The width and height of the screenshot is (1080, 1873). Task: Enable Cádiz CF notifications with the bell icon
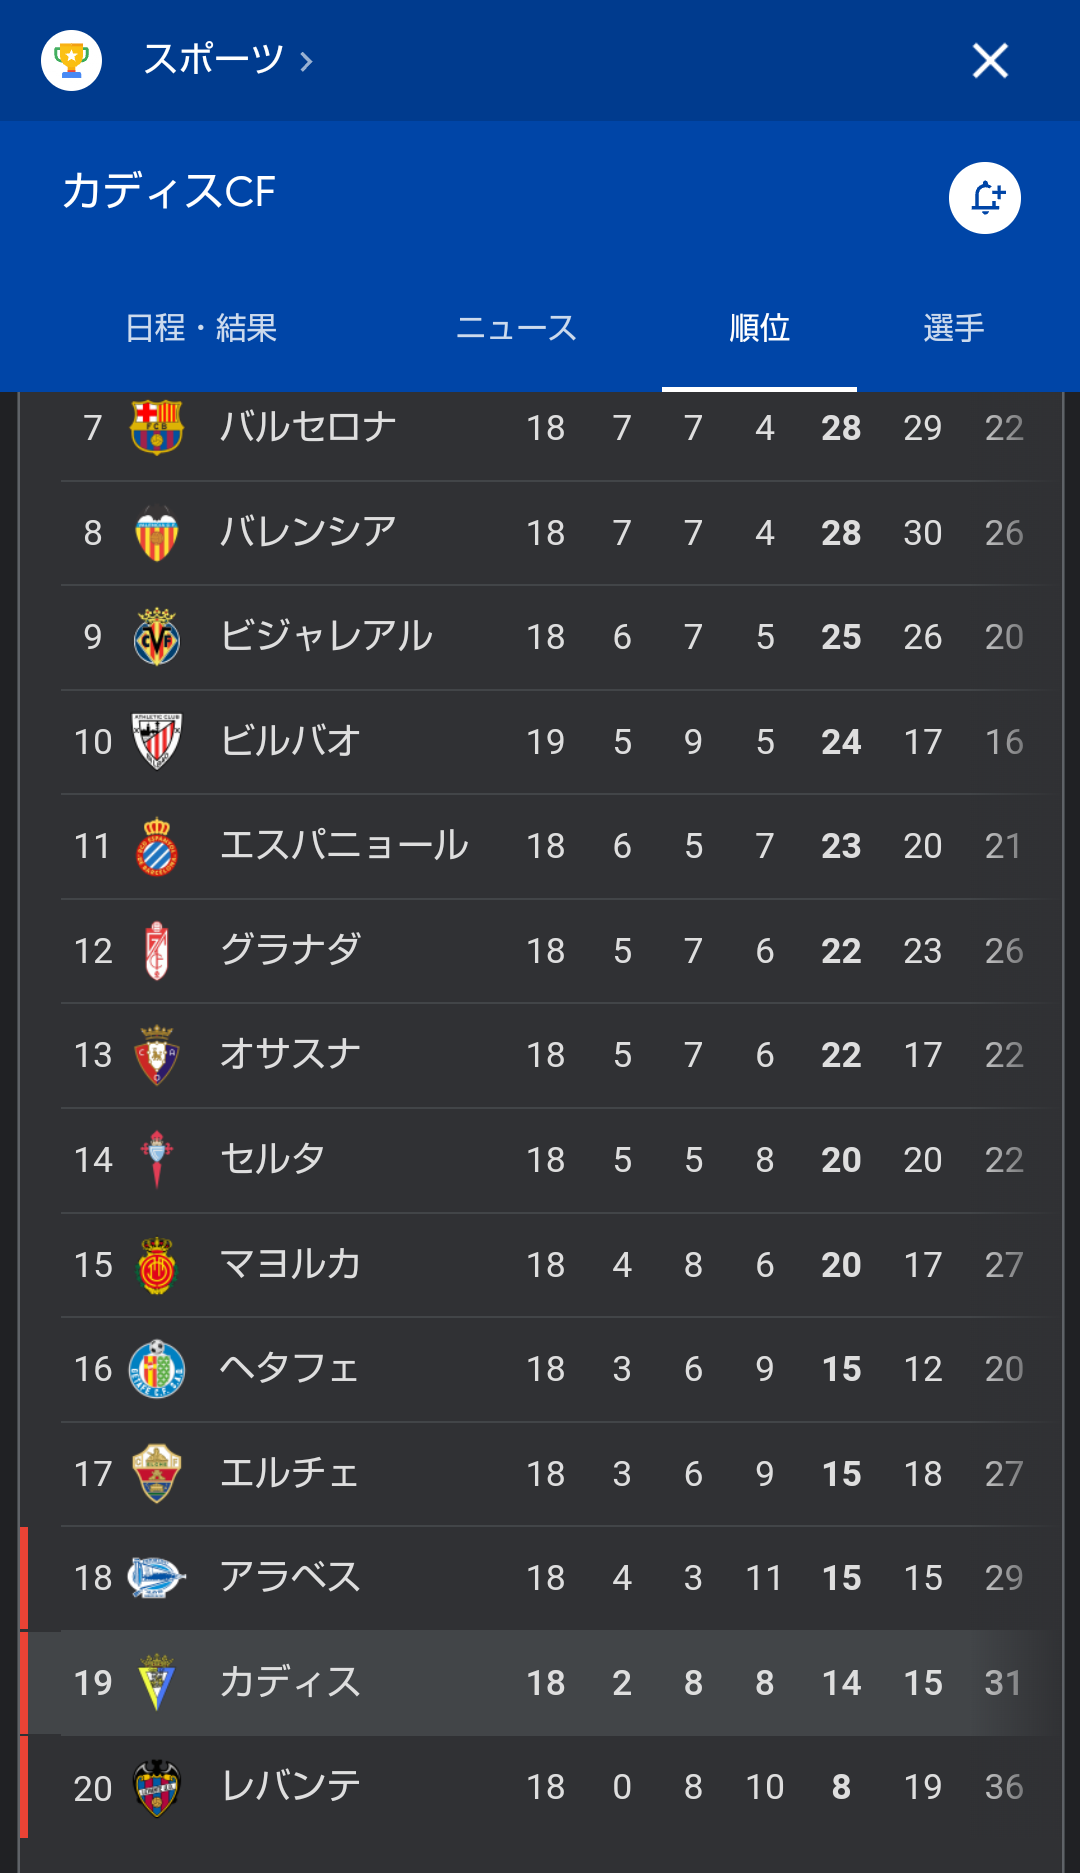(x=985, y=198)
